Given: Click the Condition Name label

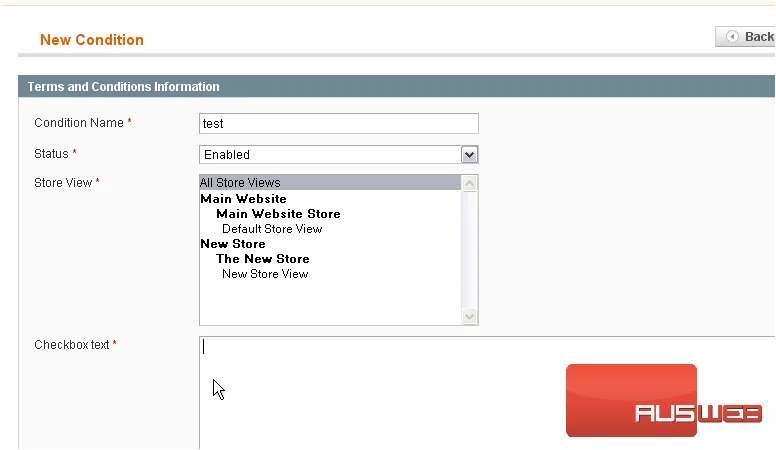Looking at the screenshot, I should (79, 123).
